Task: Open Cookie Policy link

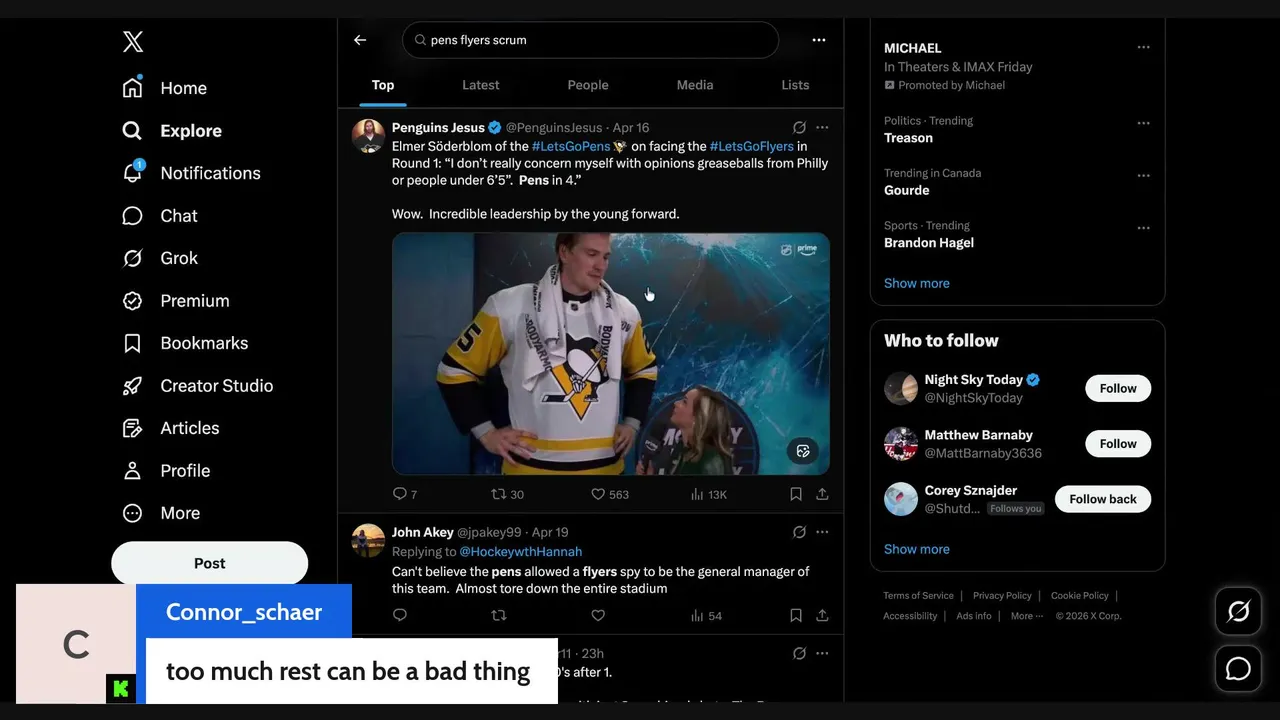Action: pyautogui.click(x=1080, y=596)
